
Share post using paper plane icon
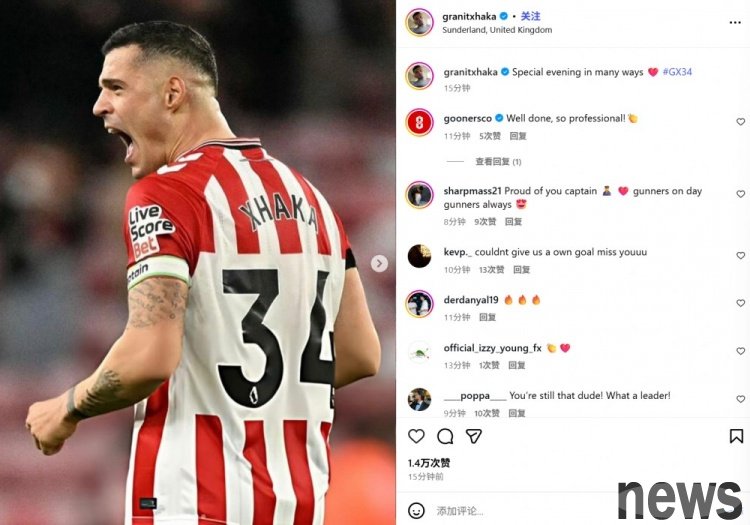474,436
